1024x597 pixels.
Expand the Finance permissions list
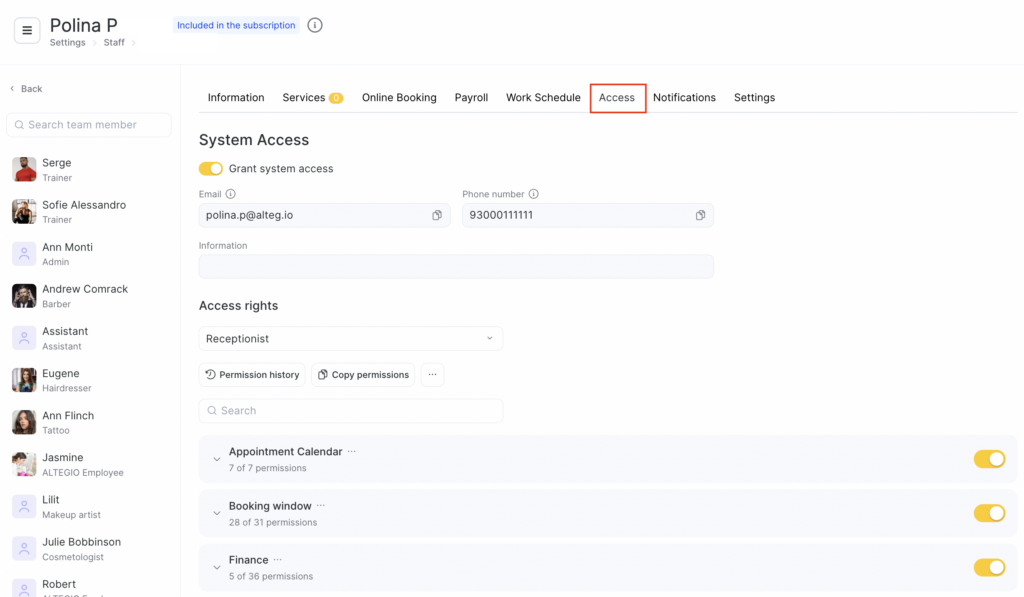[217, 568]
